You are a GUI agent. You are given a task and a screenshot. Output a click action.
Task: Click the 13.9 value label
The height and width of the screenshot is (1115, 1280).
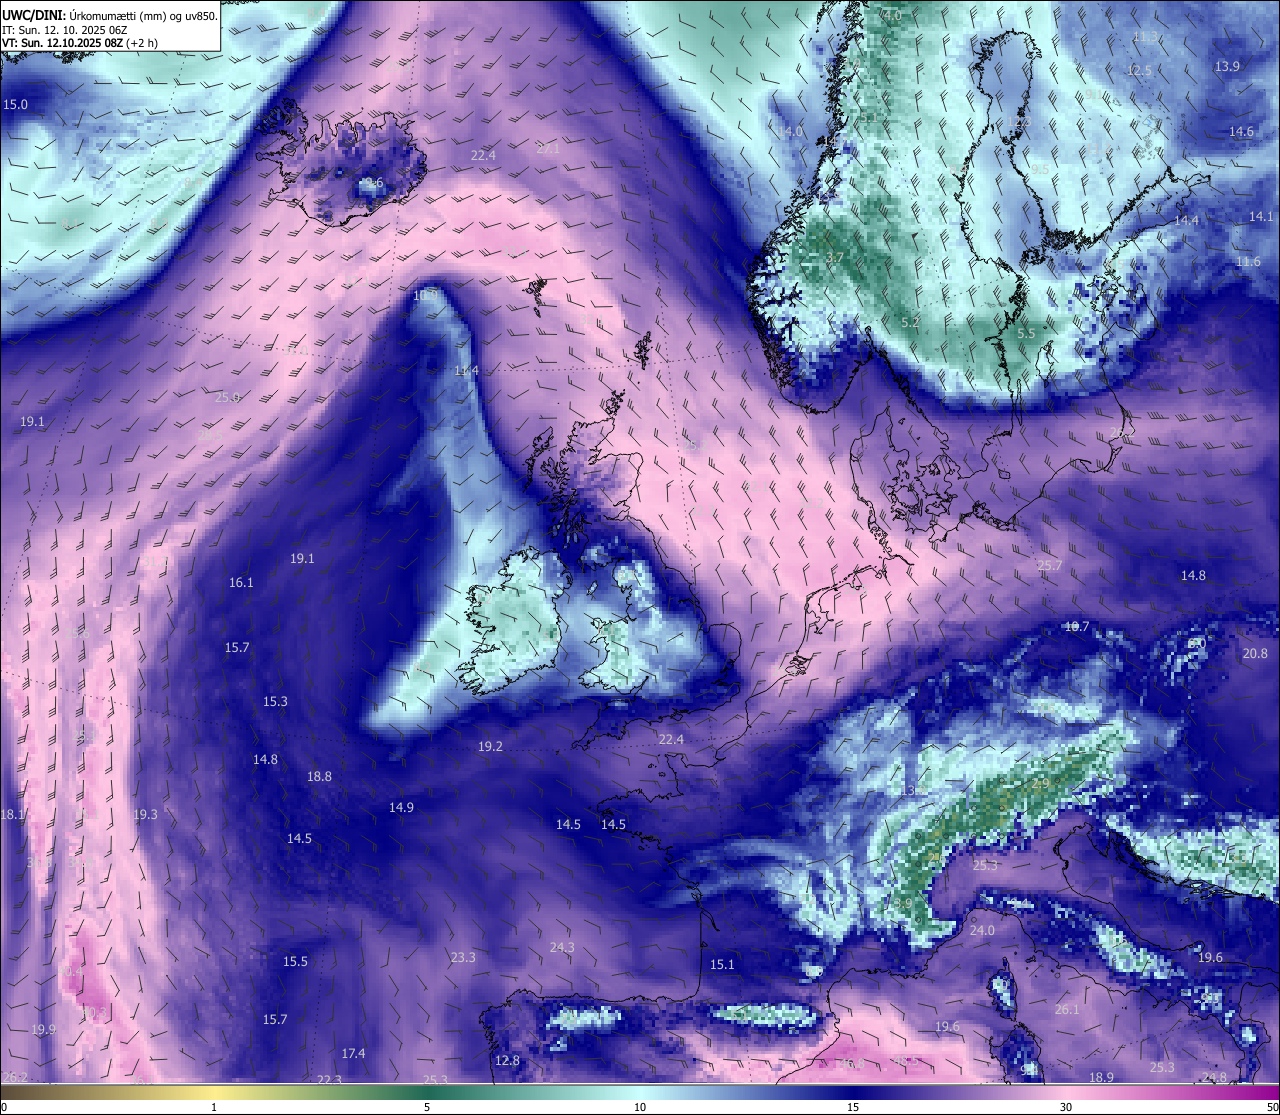coord(1227,66)
